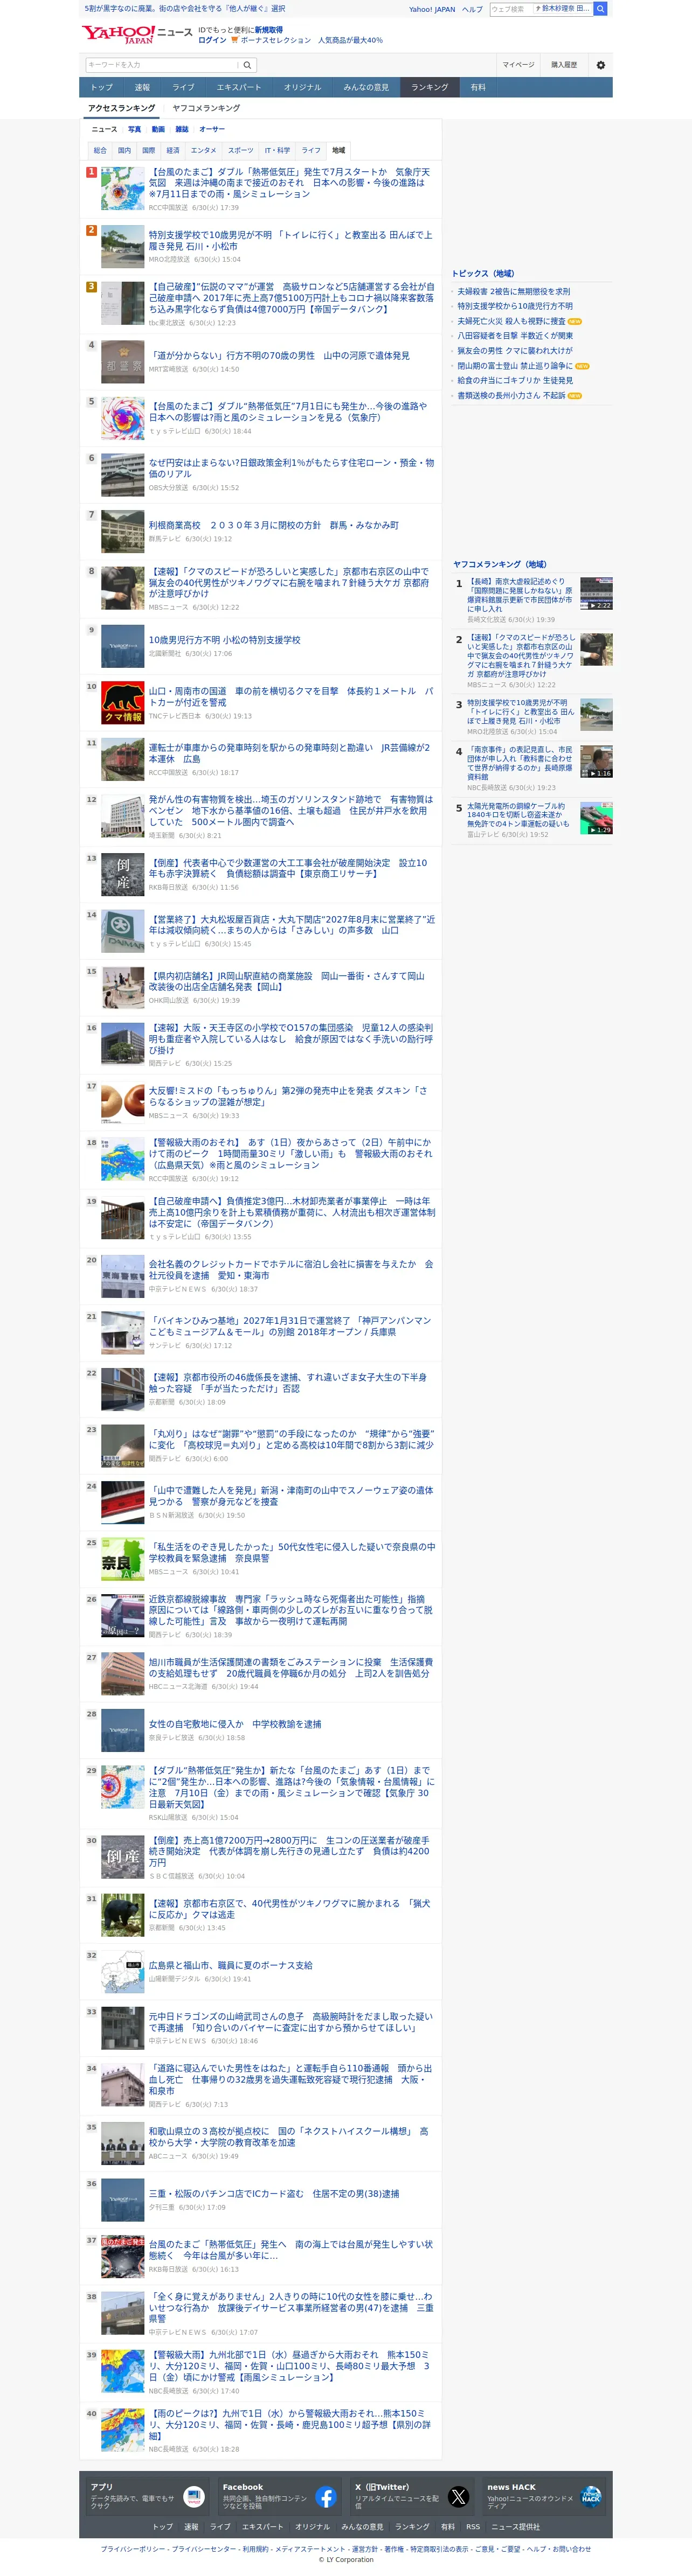Click the ログイン link
The width and height of the screenshot is (692, 2576).
point(212,41)
